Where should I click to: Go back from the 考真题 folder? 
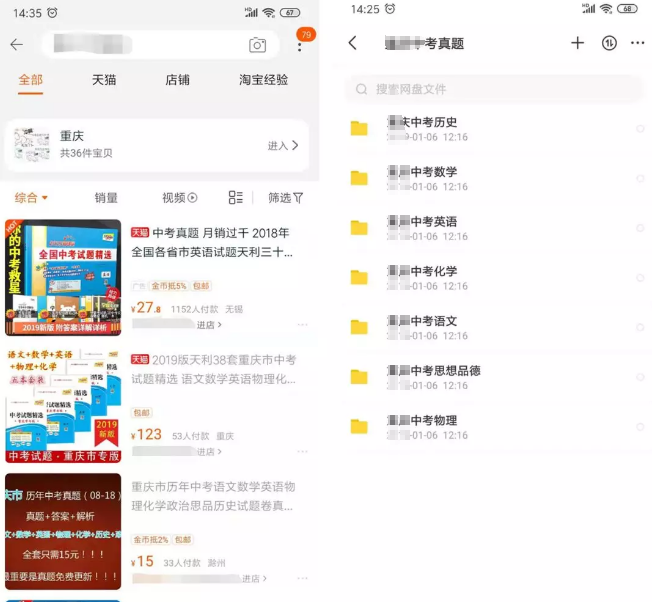[353, 42]
